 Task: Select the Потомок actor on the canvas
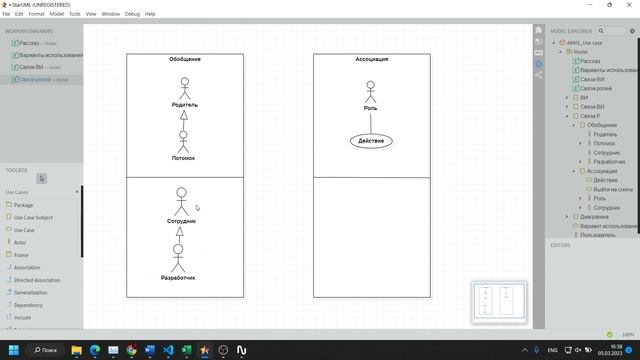coord(183,145)
